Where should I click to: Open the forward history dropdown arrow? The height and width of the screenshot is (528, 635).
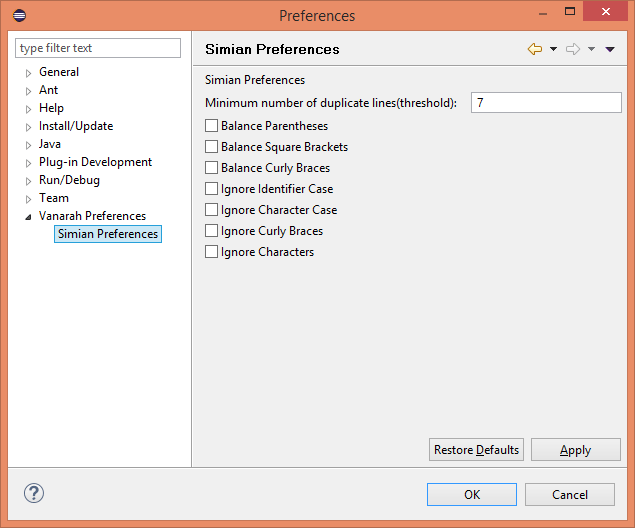click(591, 49)
